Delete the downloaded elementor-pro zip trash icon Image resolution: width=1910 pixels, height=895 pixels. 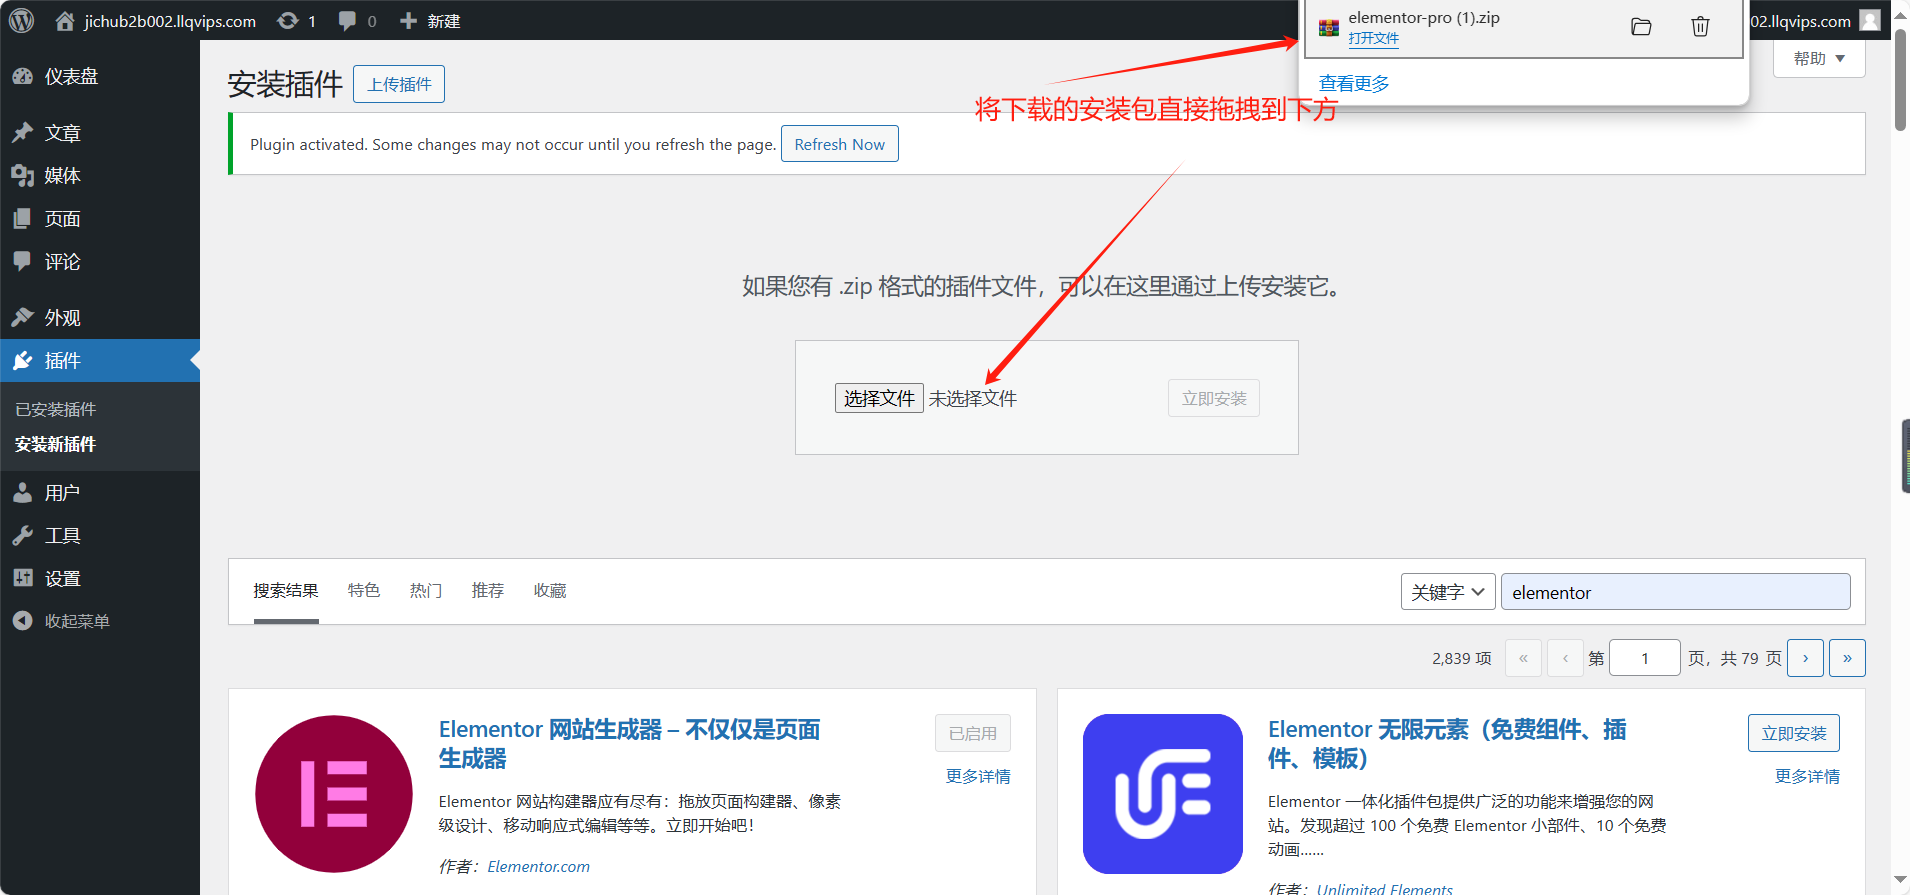click(x=1700, y=27)
